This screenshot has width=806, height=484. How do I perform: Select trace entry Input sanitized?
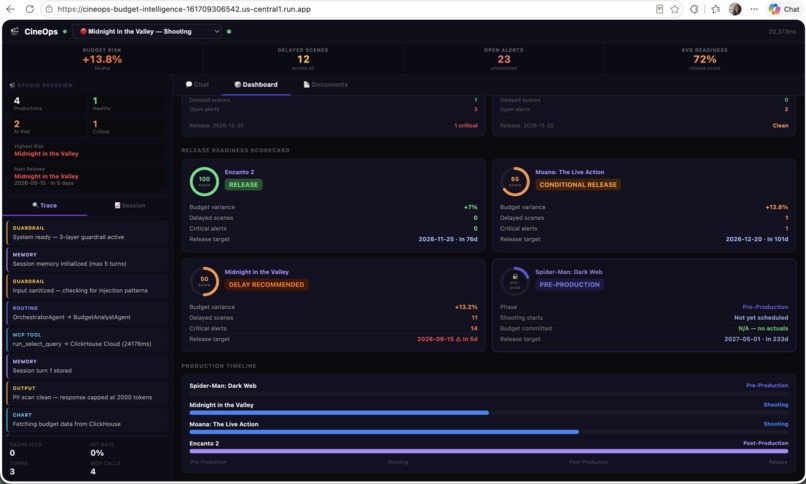(x=87, y=286)
